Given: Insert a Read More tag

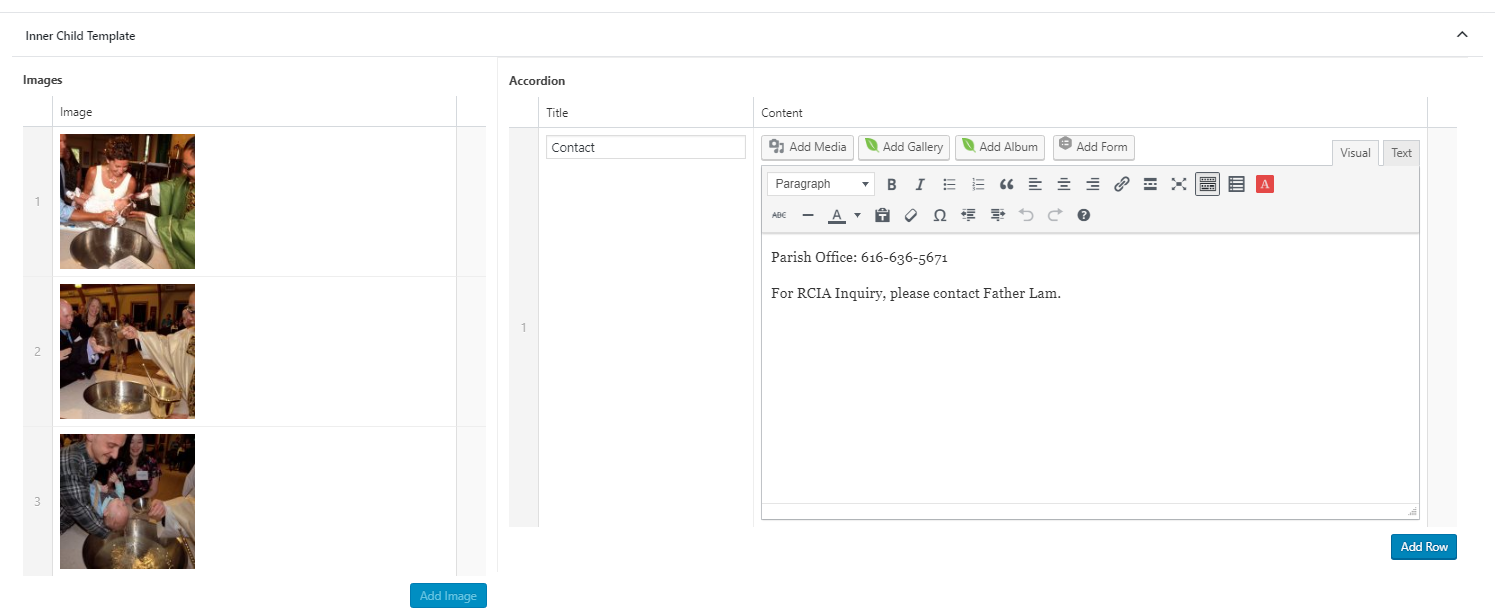Looking at the screenshot, I should (x=1150, y=184).
